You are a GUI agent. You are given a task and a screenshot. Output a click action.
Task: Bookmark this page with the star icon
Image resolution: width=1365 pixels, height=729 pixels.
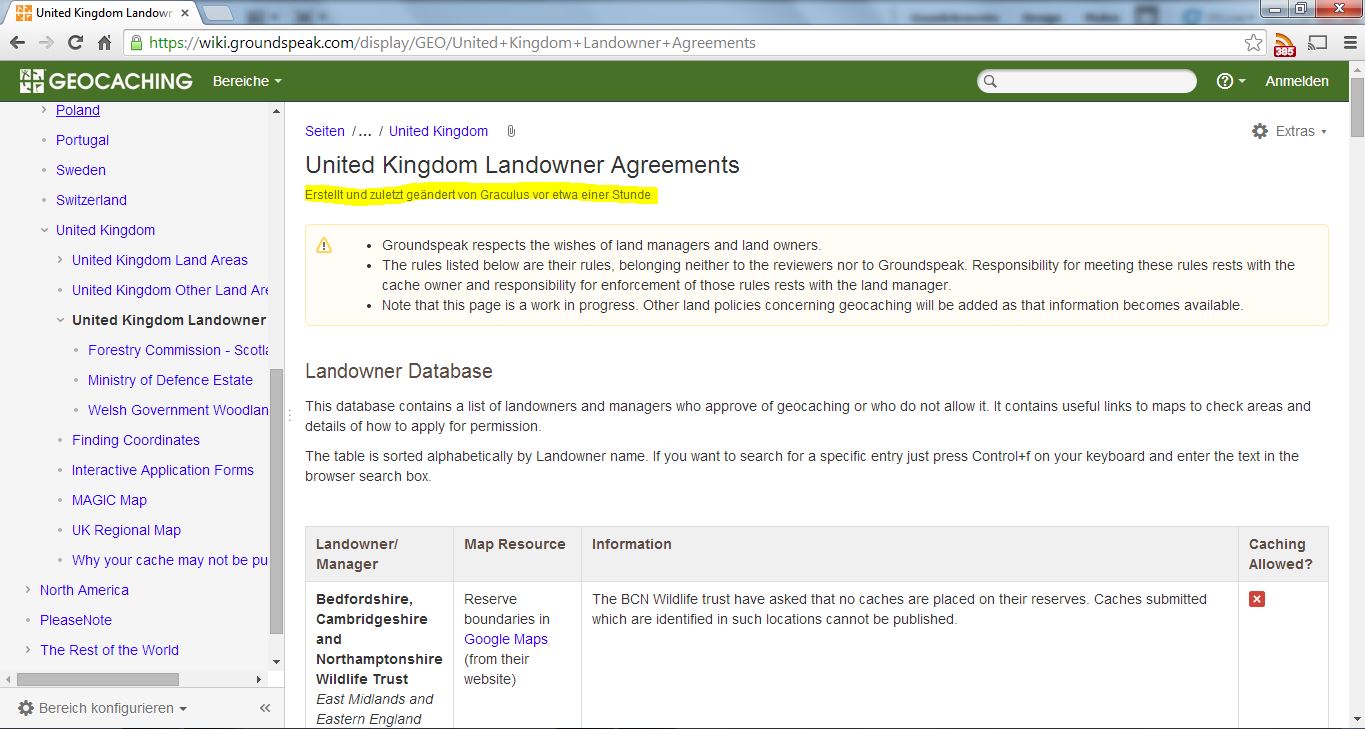(x=1253, y=43)
